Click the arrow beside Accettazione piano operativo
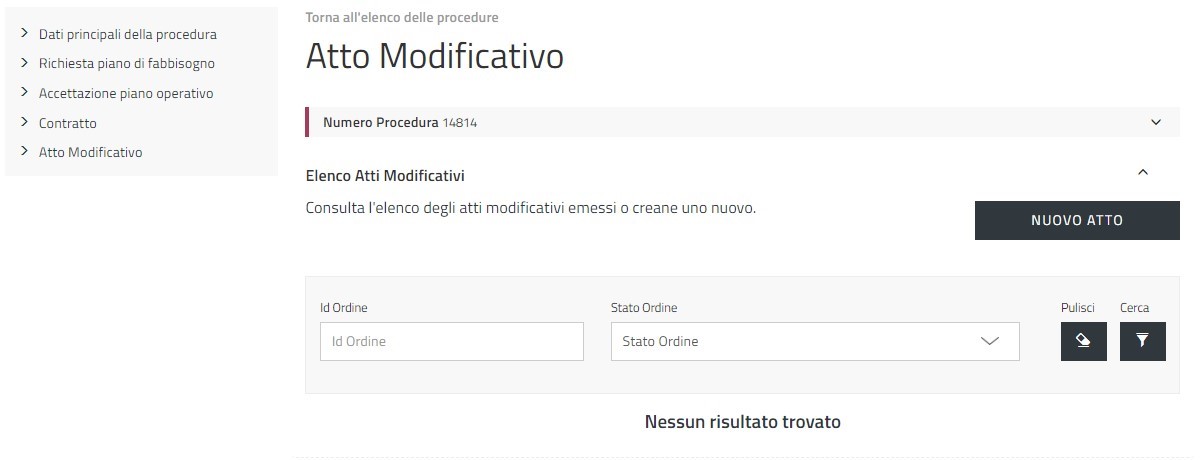The height and width of the screenshot is (460, 1201). pos(24,92)
